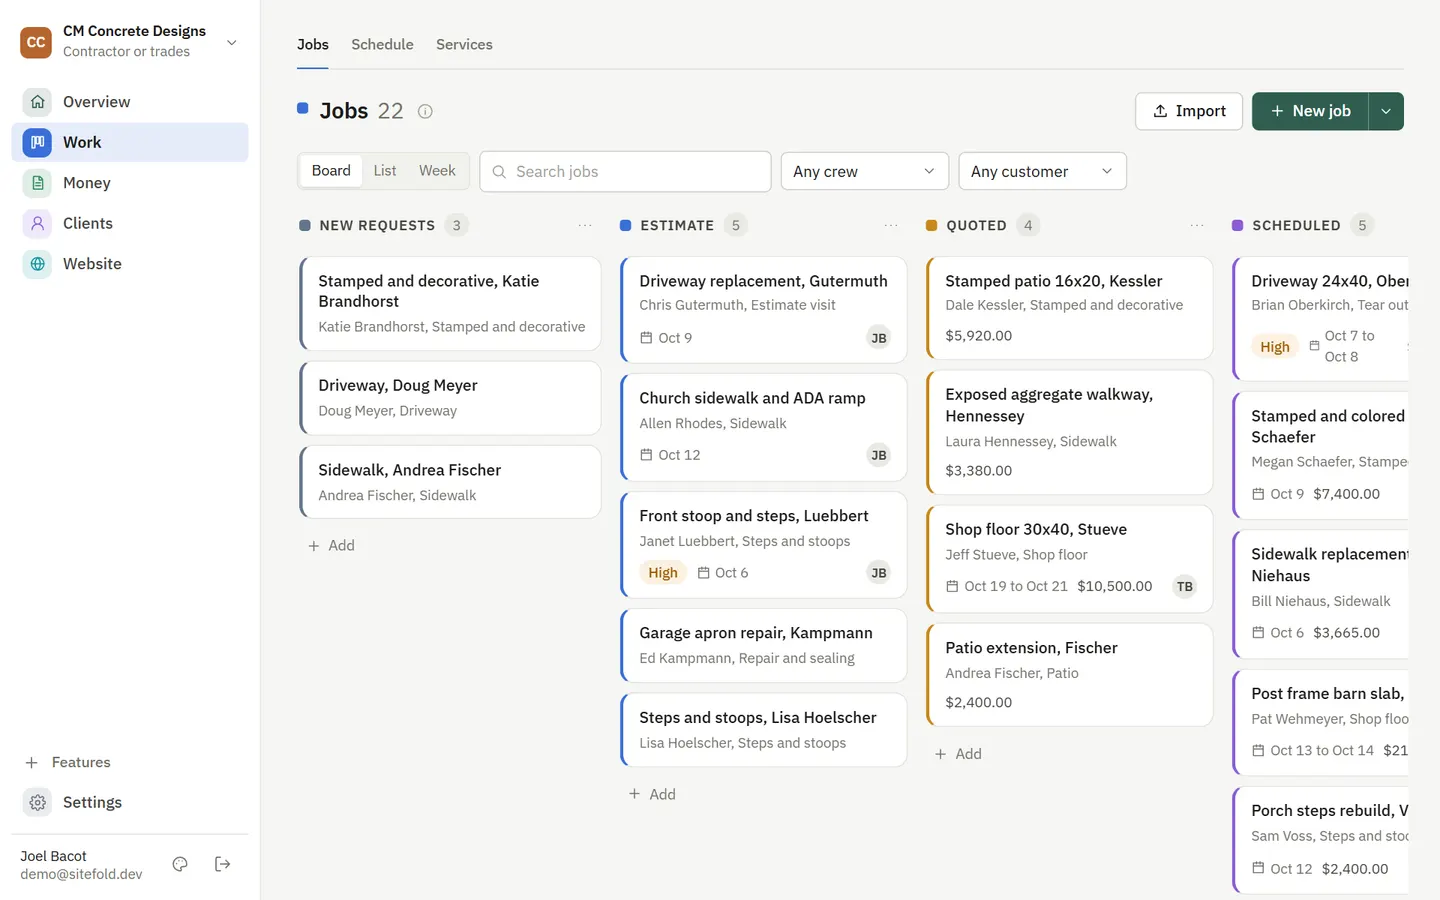Open the Any customer filter dropdown

click(1042, 171)
